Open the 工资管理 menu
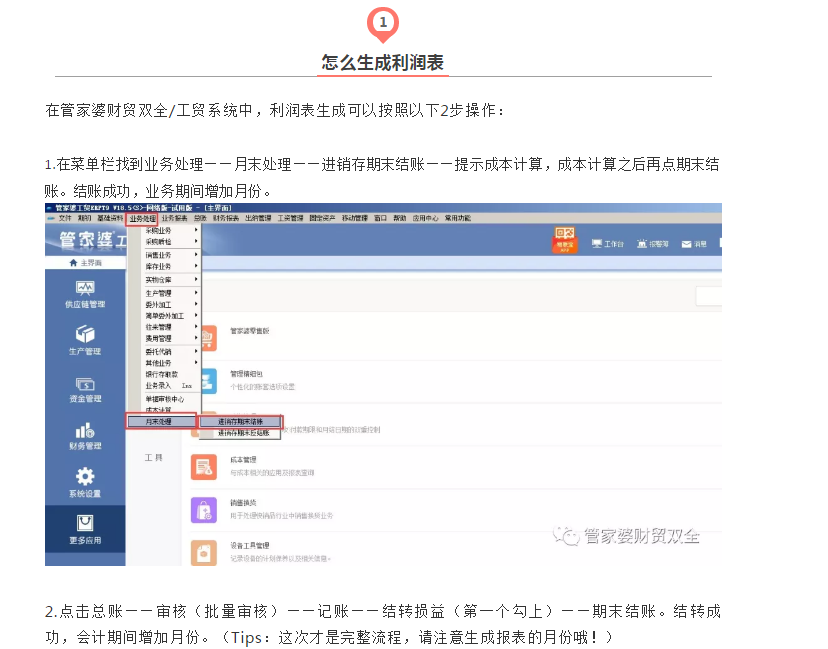The height and width of the screenshot is (649, 828). (290, 218)
